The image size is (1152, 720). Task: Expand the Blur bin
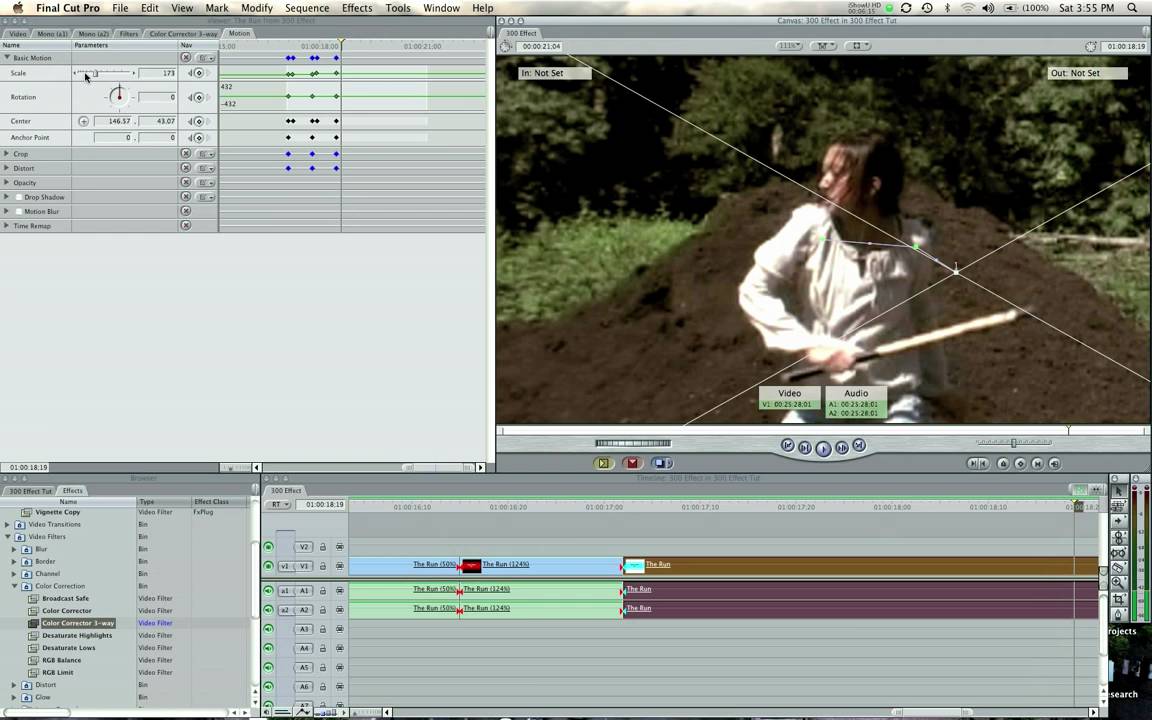point(14,549)
